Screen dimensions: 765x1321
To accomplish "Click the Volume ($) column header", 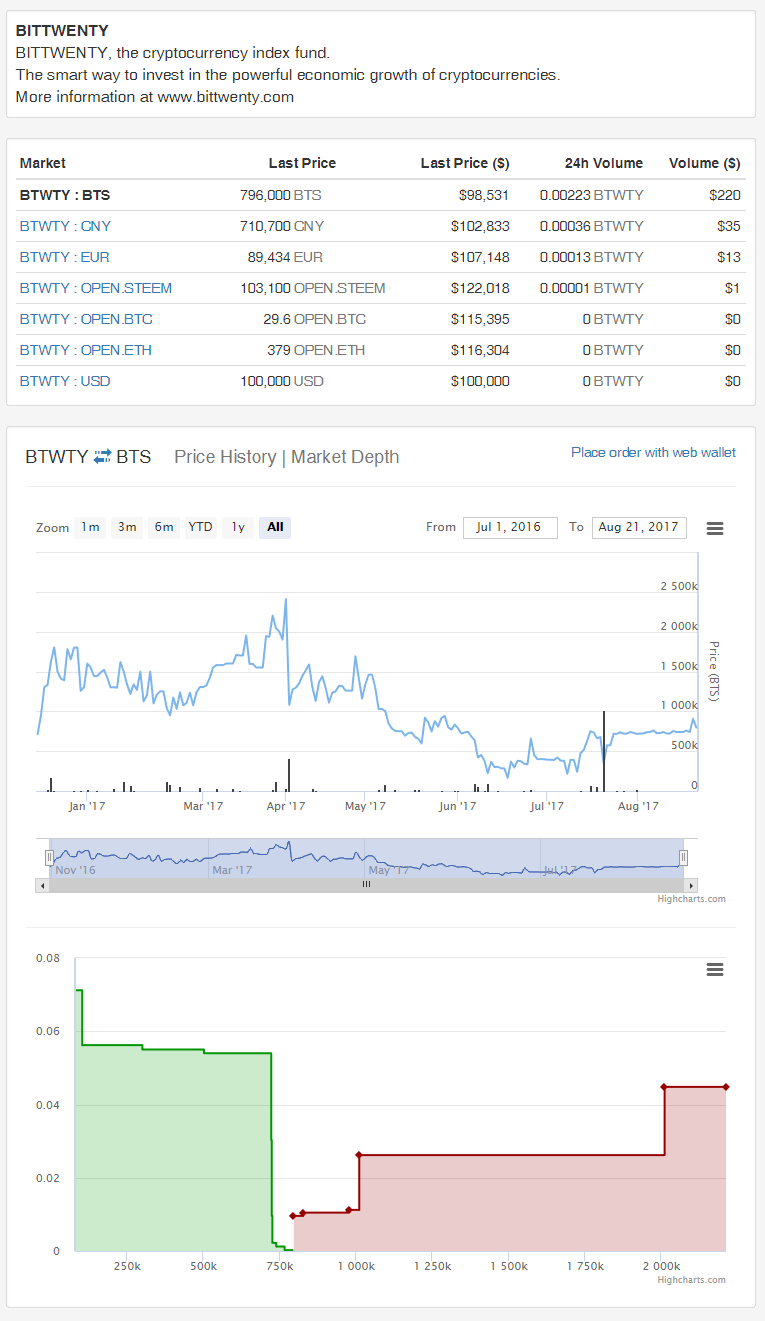I will pyautogui.click(x=704, y=163).
